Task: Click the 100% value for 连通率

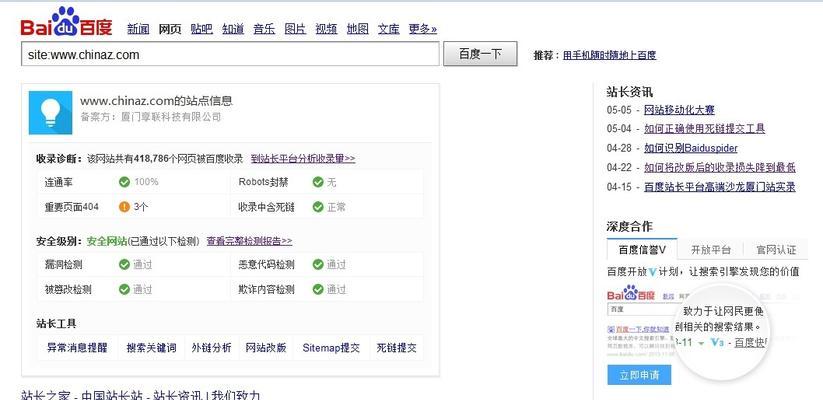Action: [x=146, y=182]
